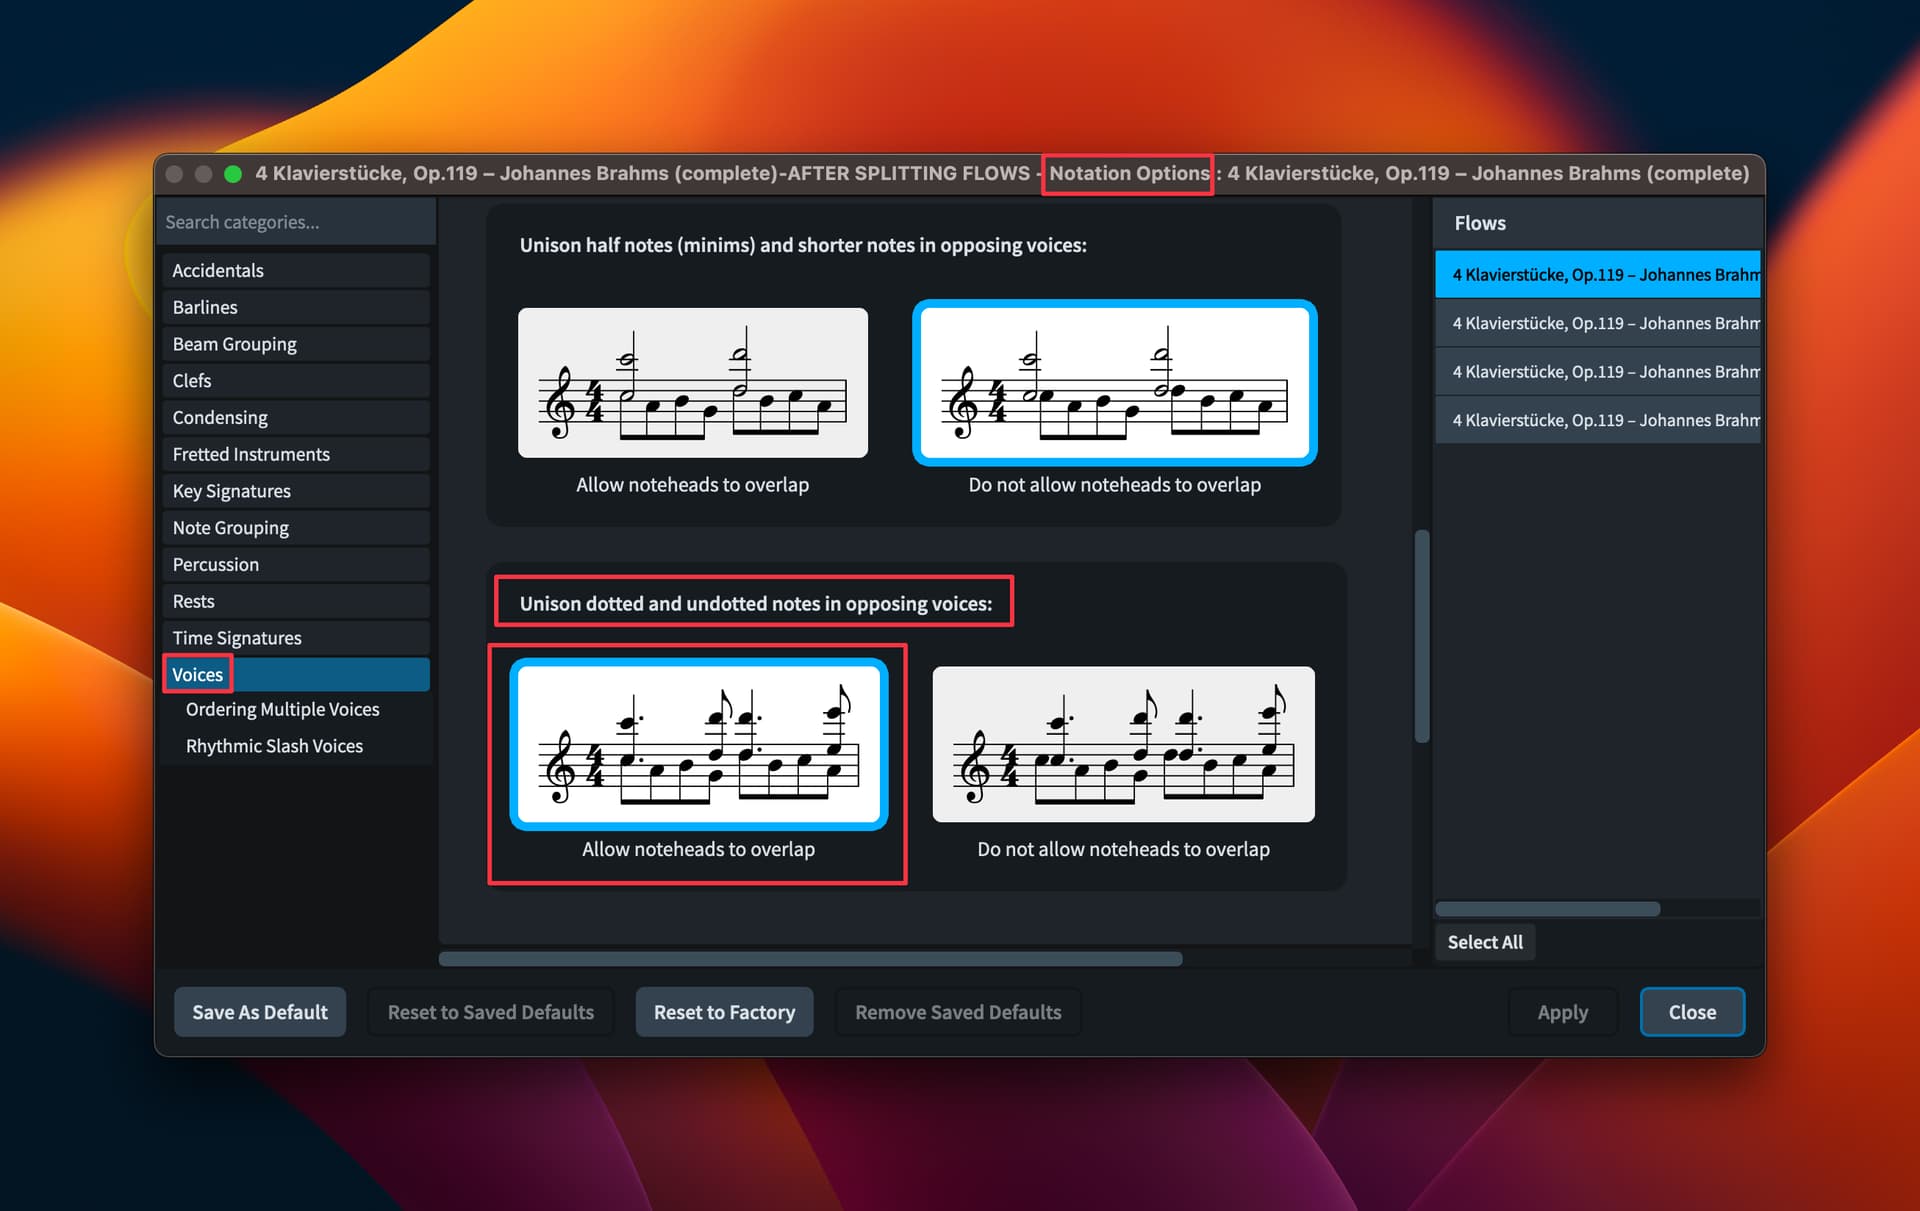Close the Notation Options dialog
The width and height of the screenshot is (1920, 1211).
point(1691,1012)
